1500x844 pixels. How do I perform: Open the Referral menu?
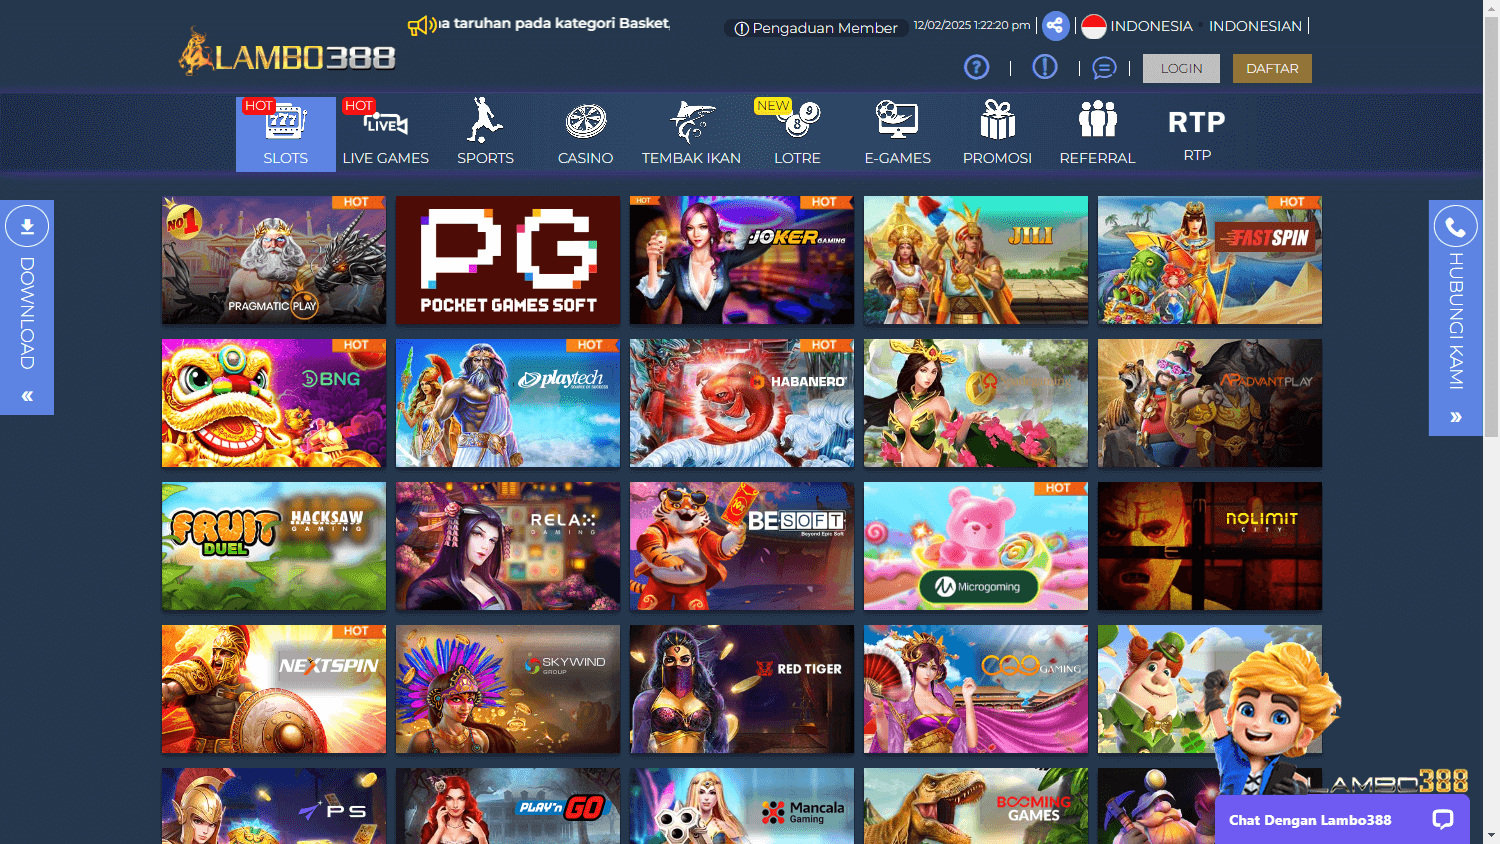pyautogui.click(x=1097, y=134)
